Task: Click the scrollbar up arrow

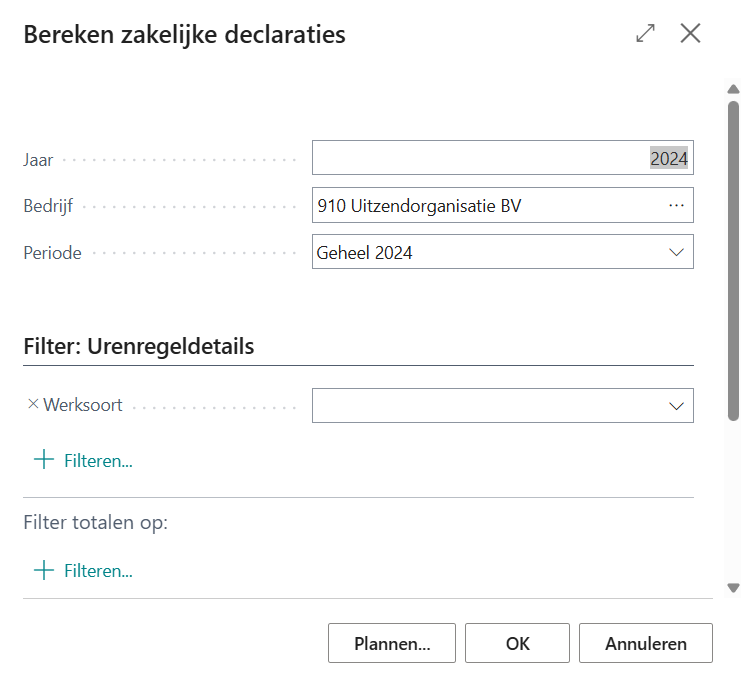Action: [733, 91]
